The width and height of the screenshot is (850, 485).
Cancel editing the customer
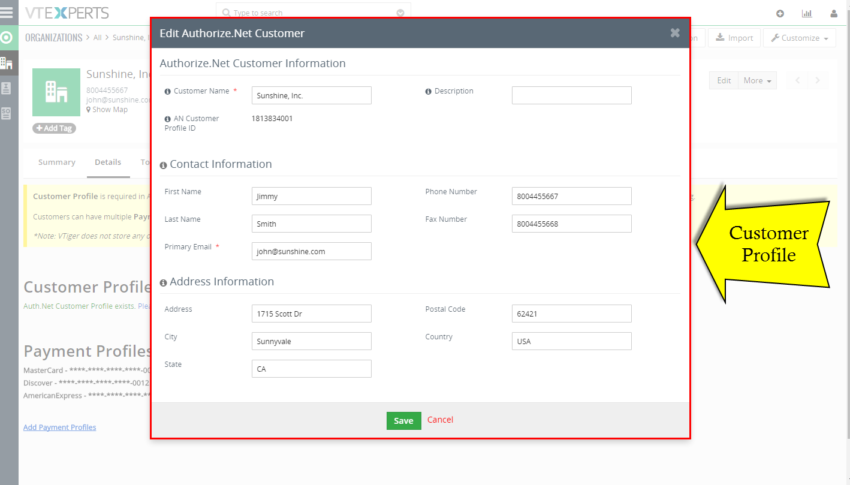440,419
